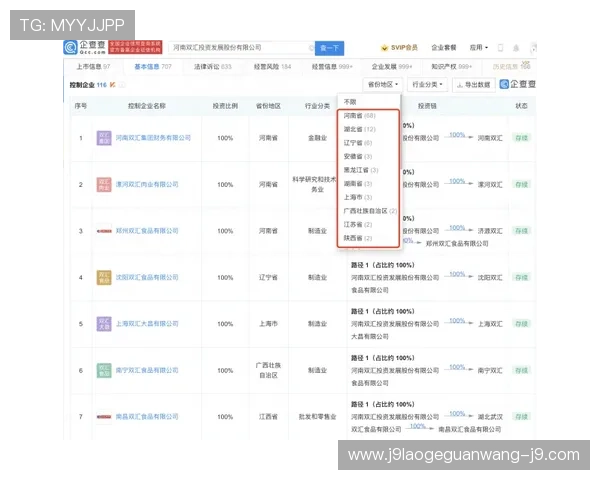Click the 金融业 cell in row 1

[x=317, y=138]
